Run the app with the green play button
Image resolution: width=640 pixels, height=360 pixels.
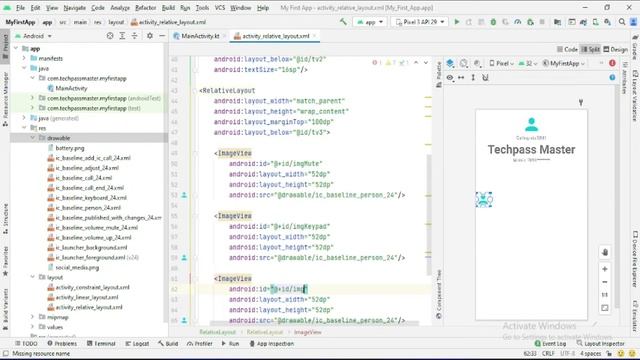(457, 22)
